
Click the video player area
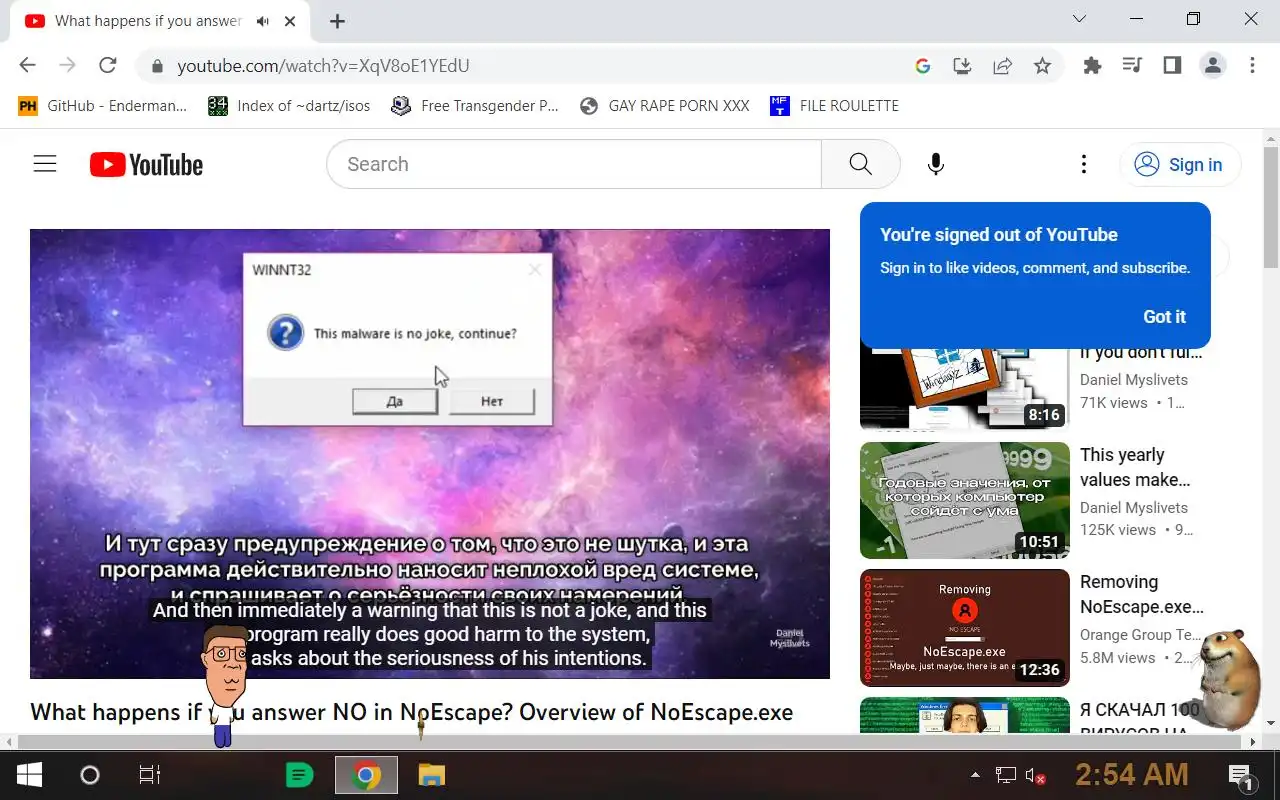coord(430,454)
